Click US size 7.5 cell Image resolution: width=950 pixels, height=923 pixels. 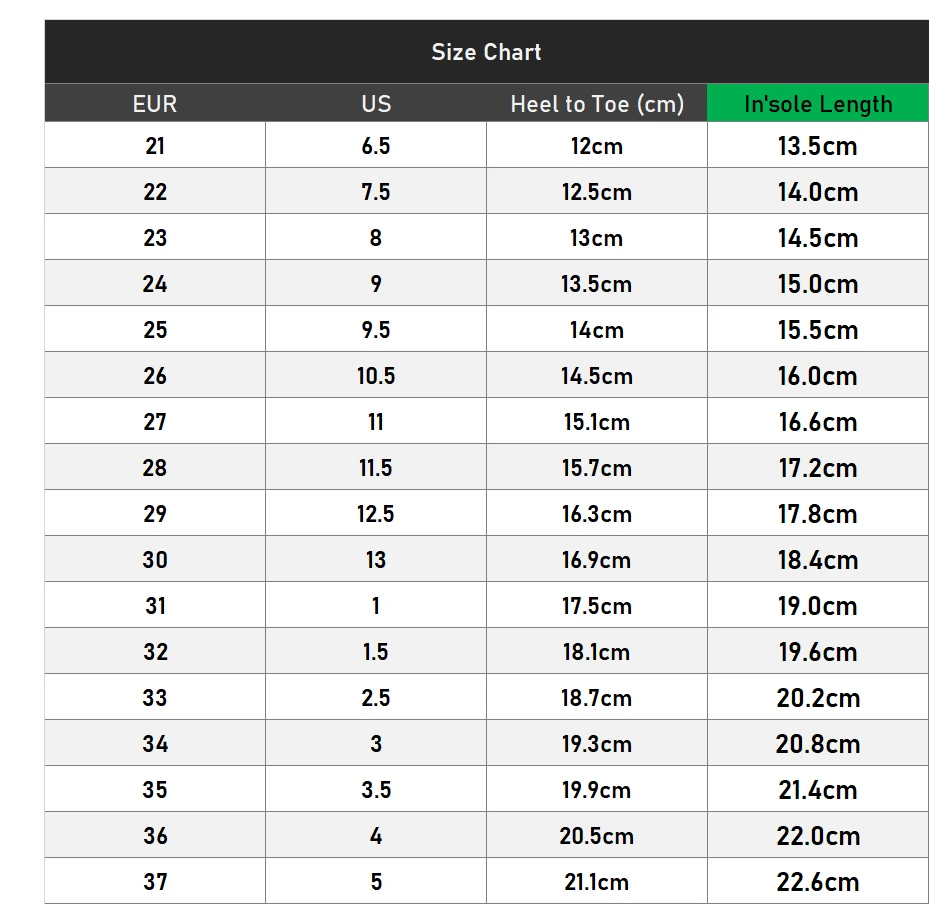[x=376, y=192]
